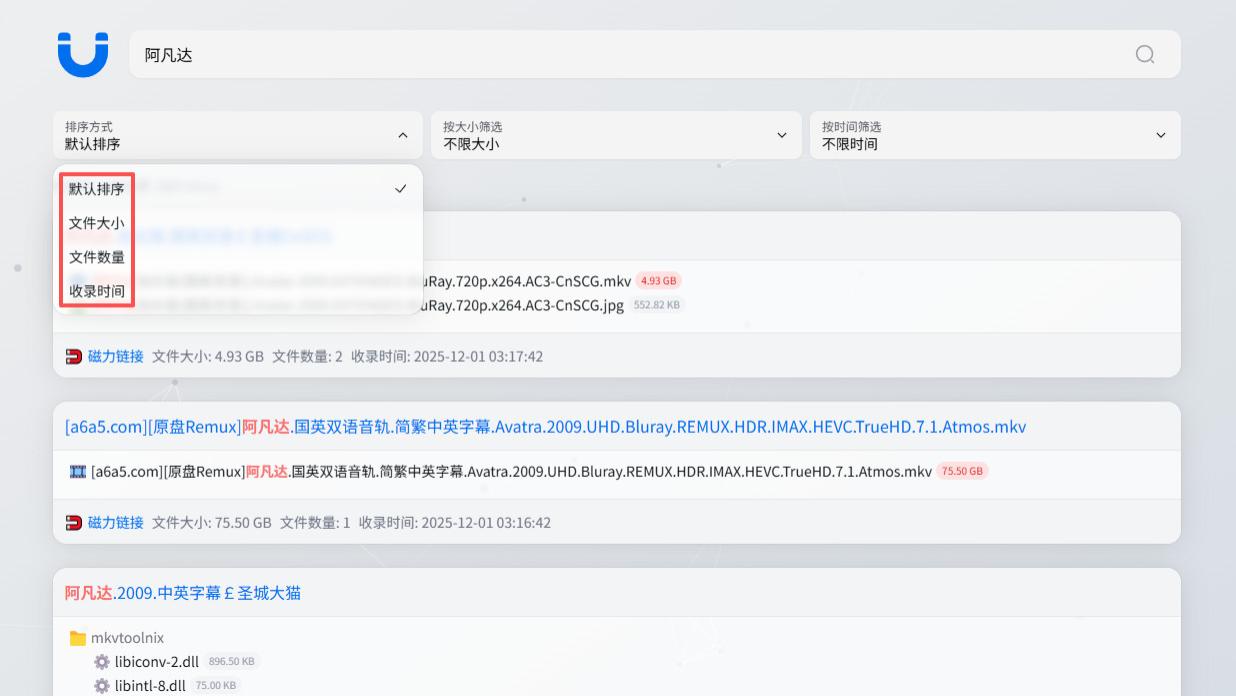This screenshot has width=1236, height=696.
Task: Click the search input containing 阿凡达
Action: point(400,54)
